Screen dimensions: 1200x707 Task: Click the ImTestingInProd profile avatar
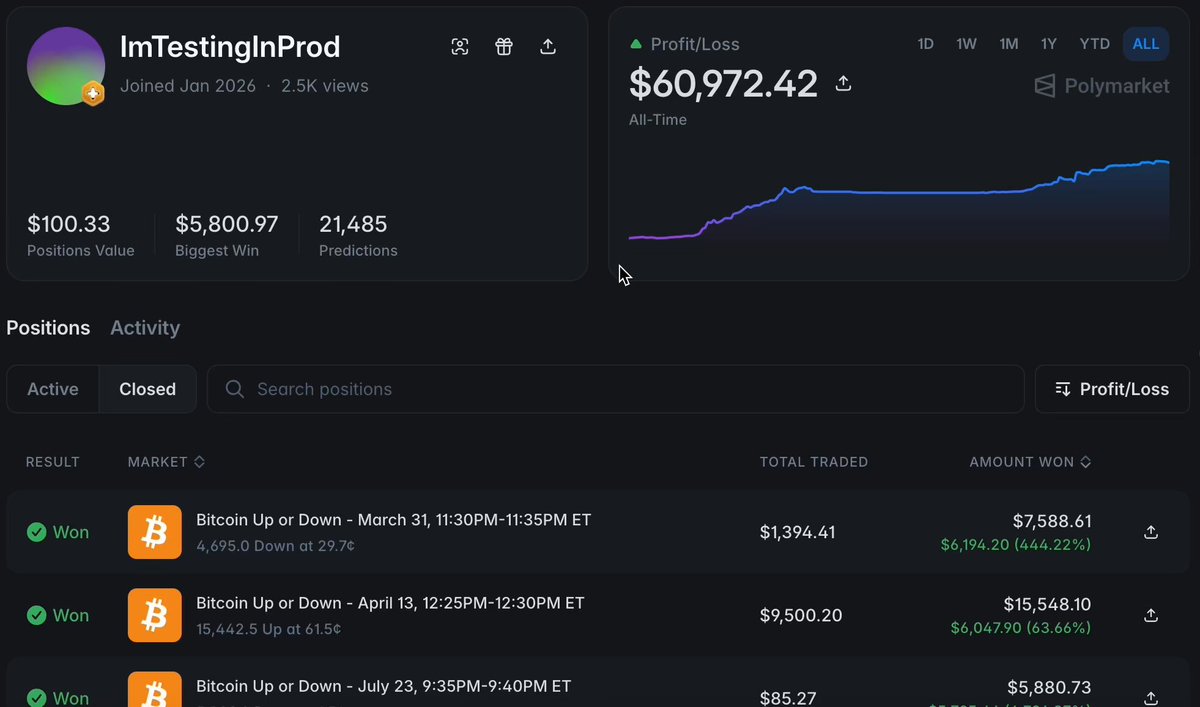(x=66, y=66)
